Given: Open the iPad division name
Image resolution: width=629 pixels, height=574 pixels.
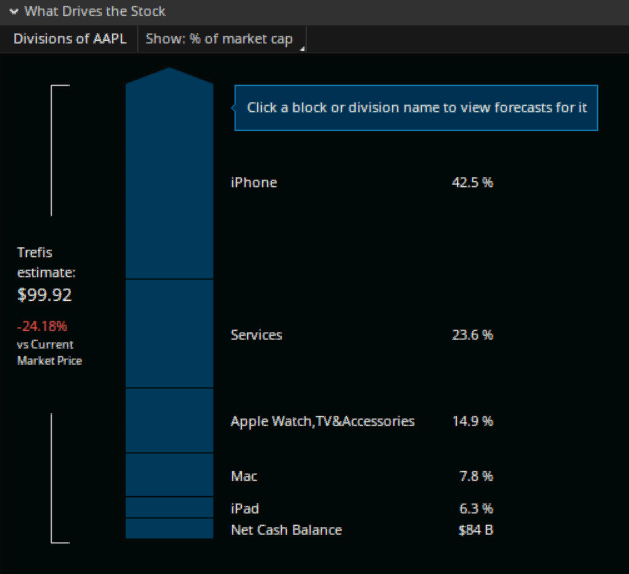Looking at the screenshot, I should click(x=245, y=509).
